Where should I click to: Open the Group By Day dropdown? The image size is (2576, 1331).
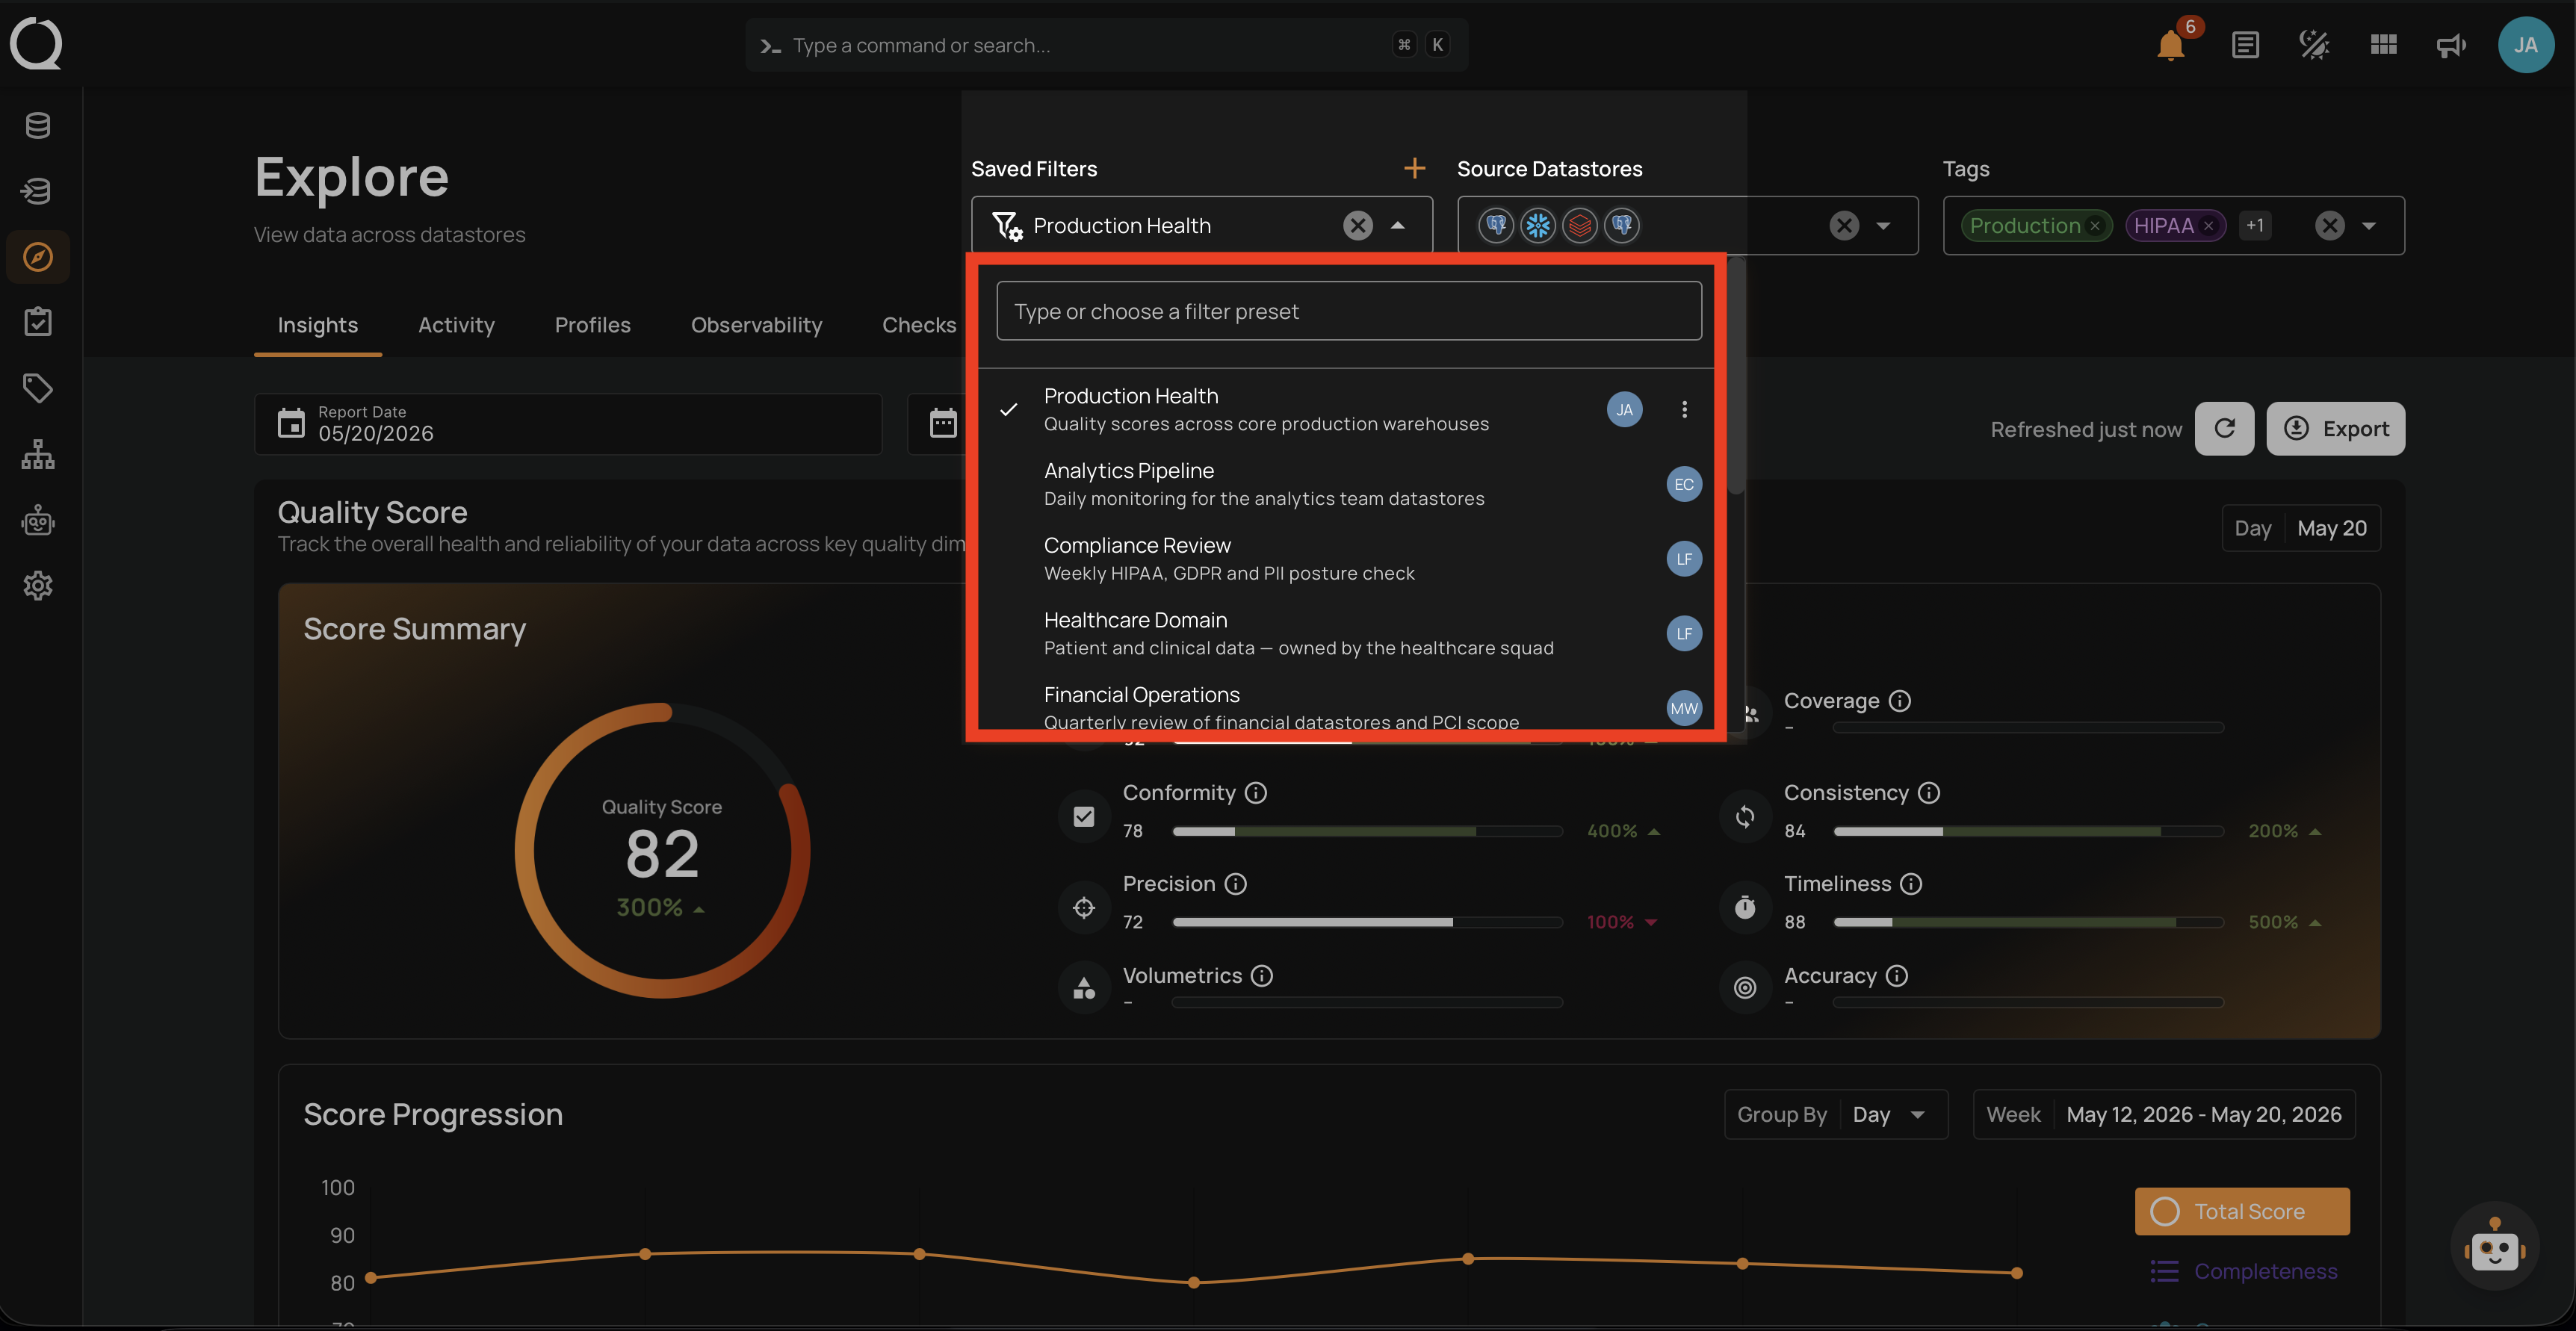[1836, 1114]
